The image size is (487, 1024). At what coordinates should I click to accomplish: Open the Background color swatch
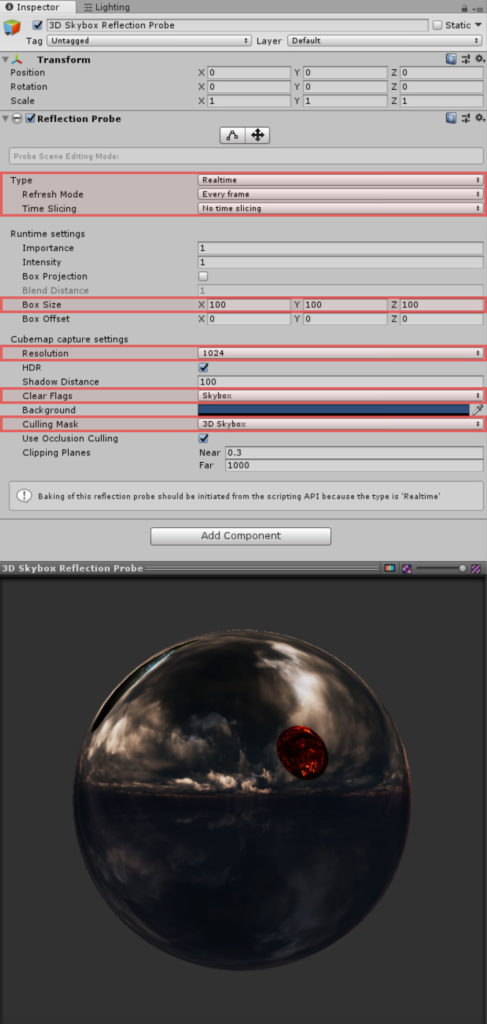(333, 410)
